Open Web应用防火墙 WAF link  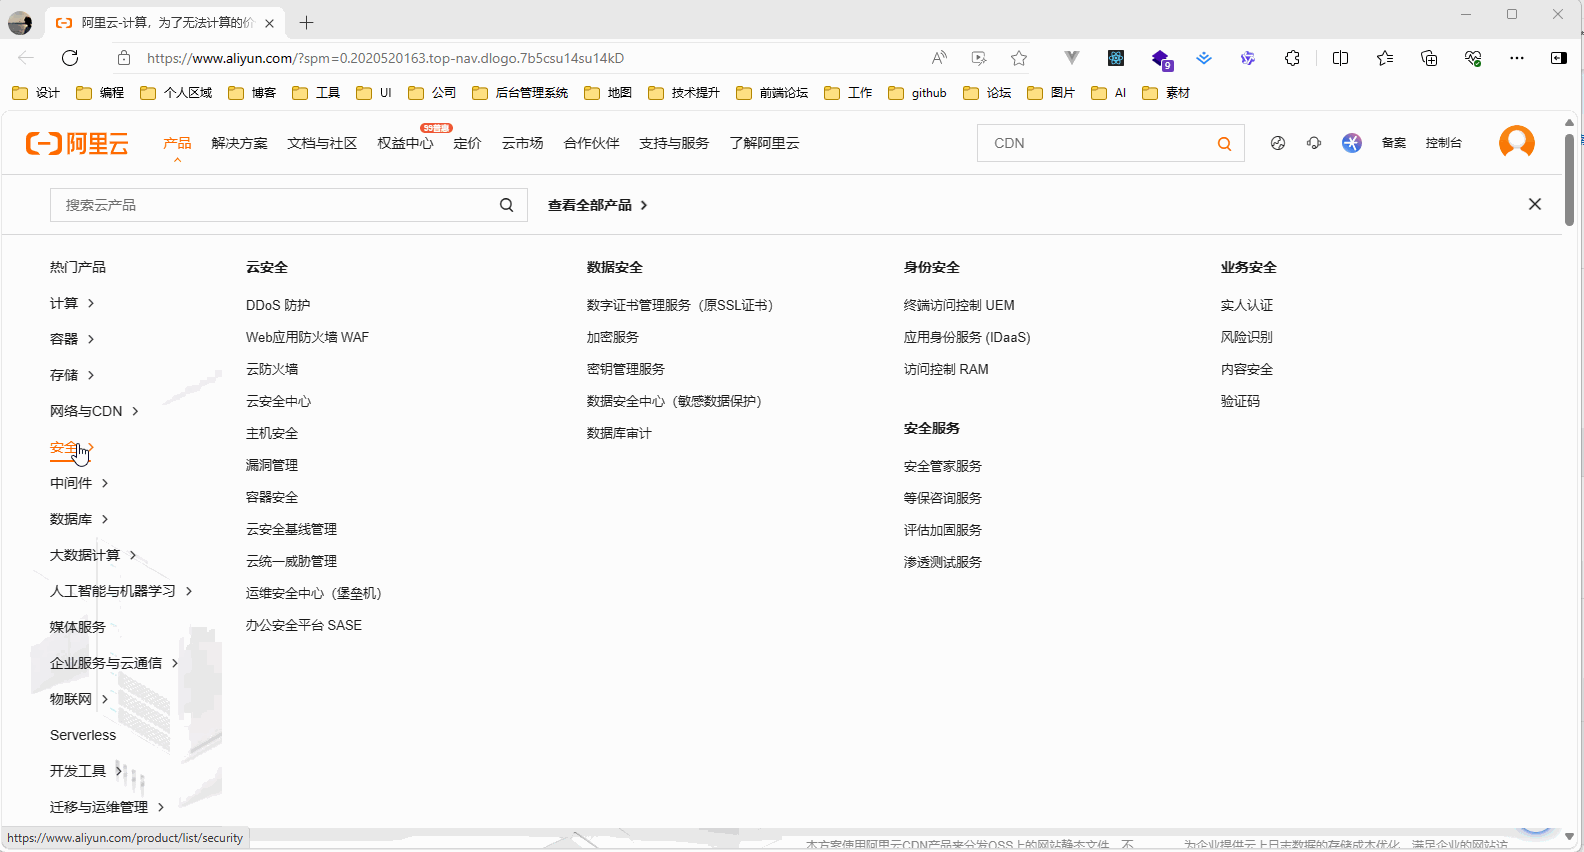pos(307,337)
